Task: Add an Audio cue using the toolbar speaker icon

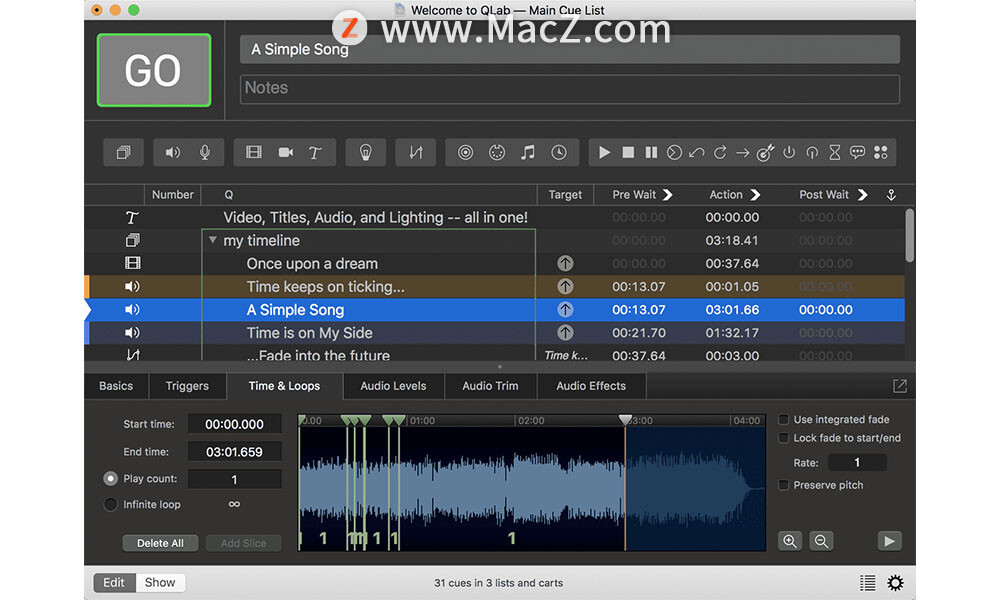Action: pos(173,152)
